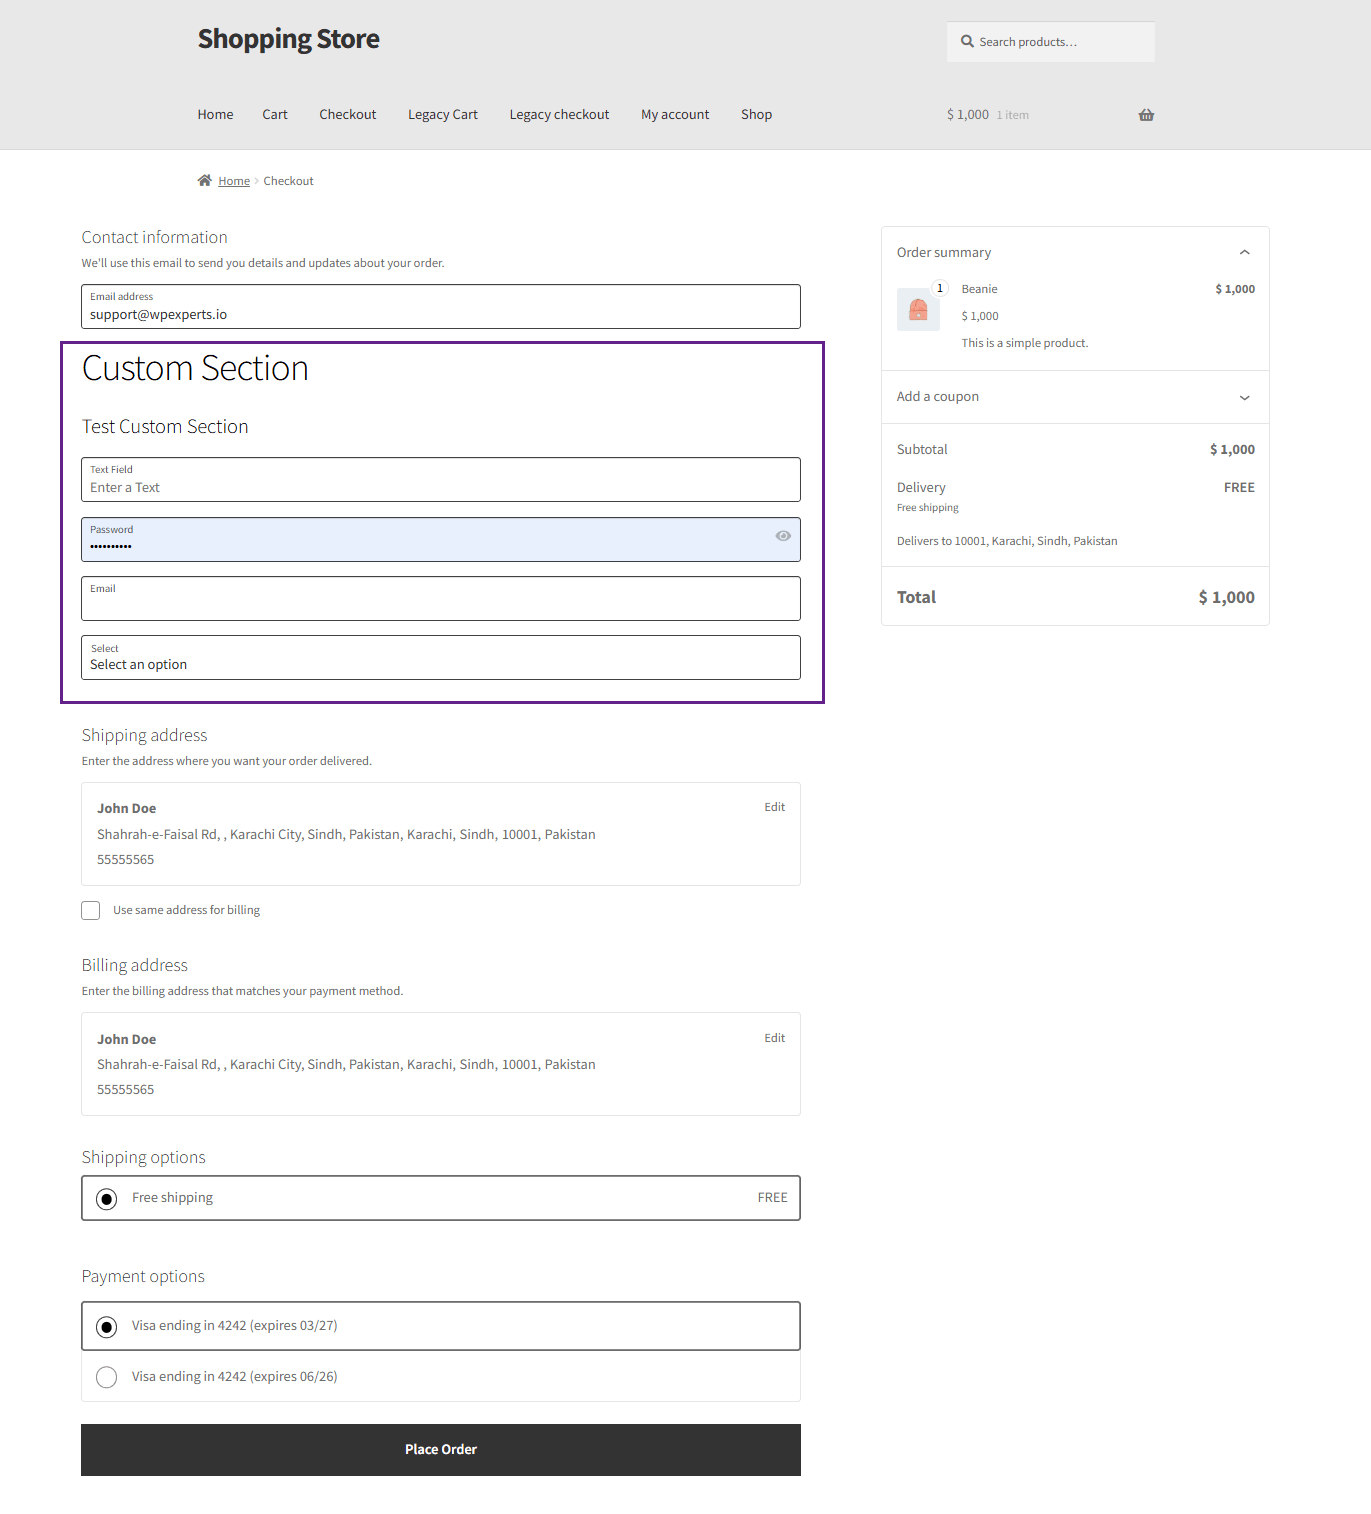The width and height of the screenshot is (1371, 1514).
Task: Click the Beanie product thumbnail
Action: point(918,309)
